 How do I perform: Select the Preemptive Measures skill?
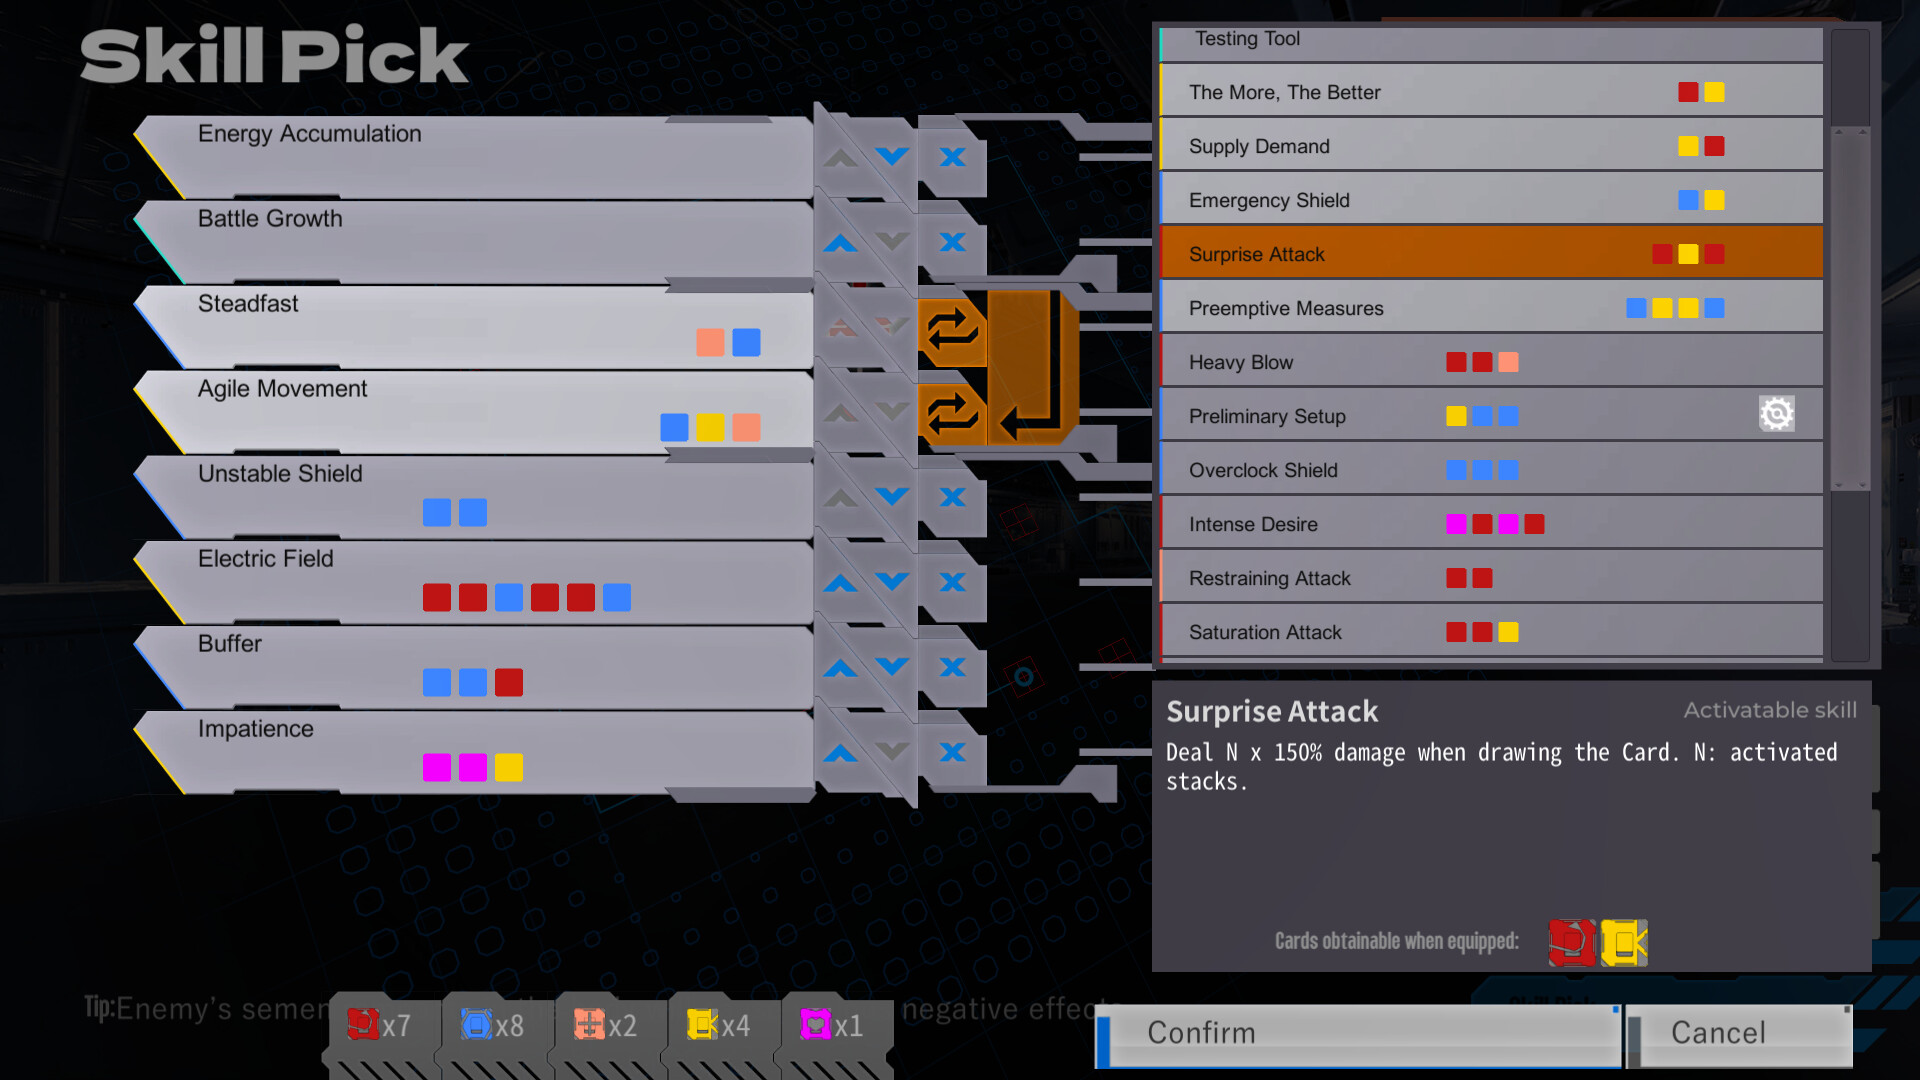1491,307
